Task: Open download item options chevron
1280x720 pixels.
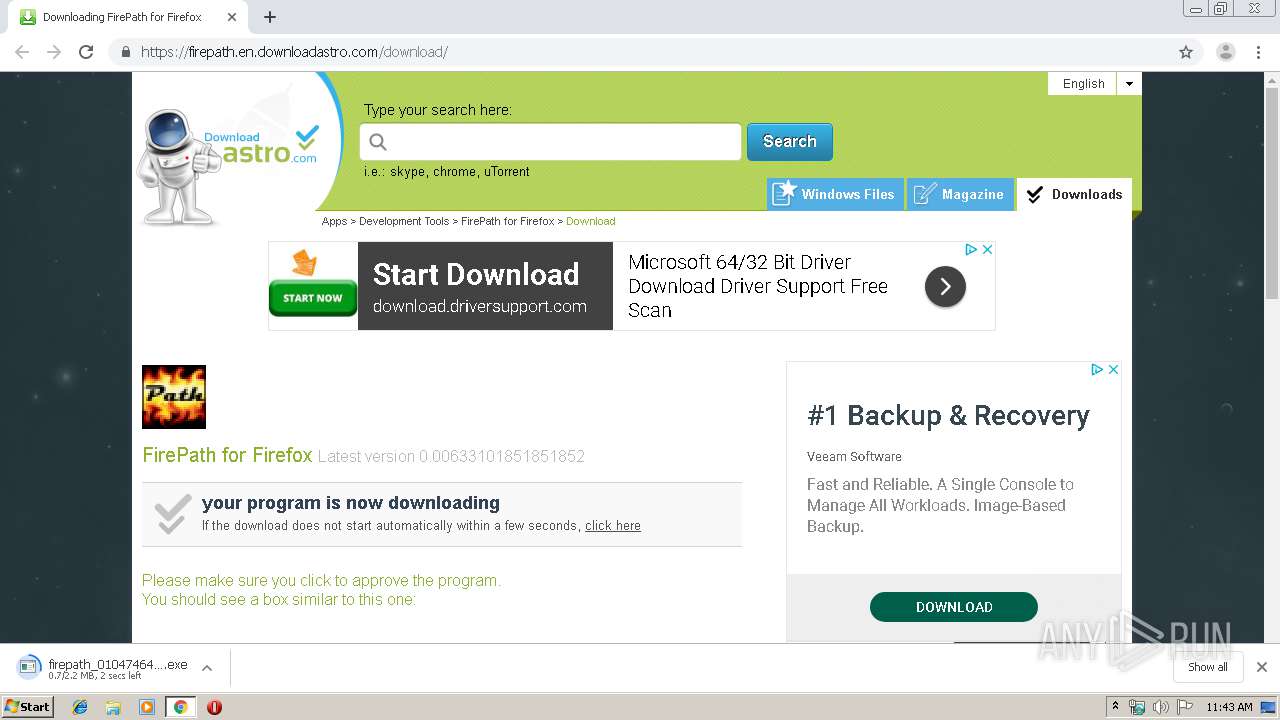Action: (207, 668)
